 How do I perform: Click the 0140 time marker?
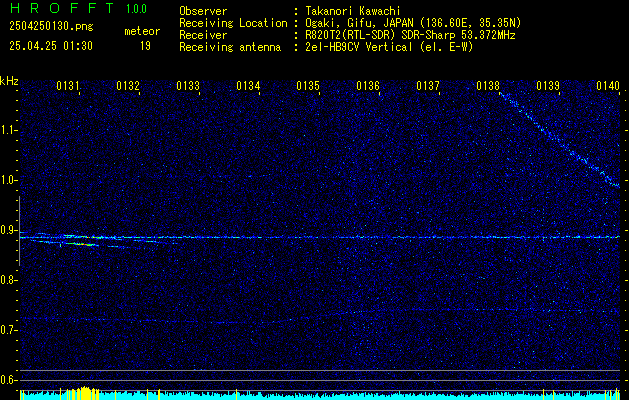[x=608, y=86]
